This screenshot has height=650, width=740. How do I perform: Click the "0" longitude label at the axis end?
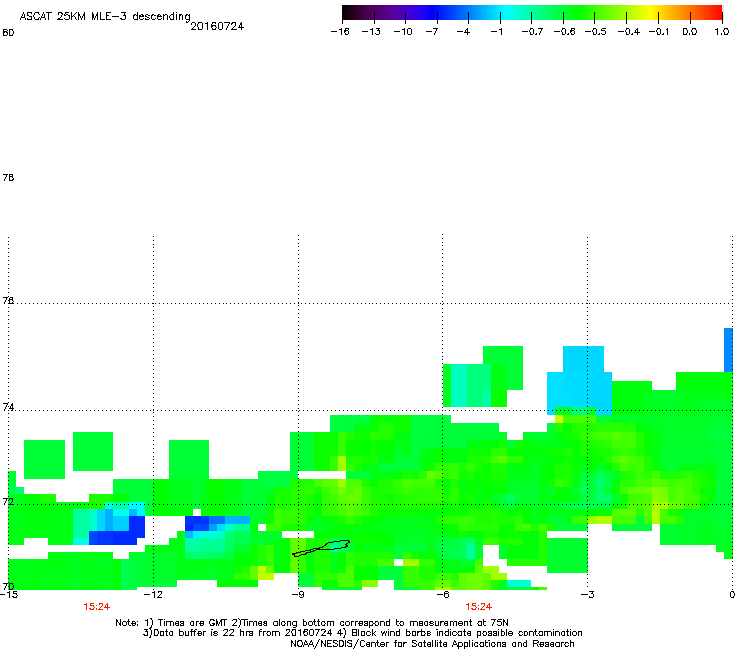[x=732, y=594]
